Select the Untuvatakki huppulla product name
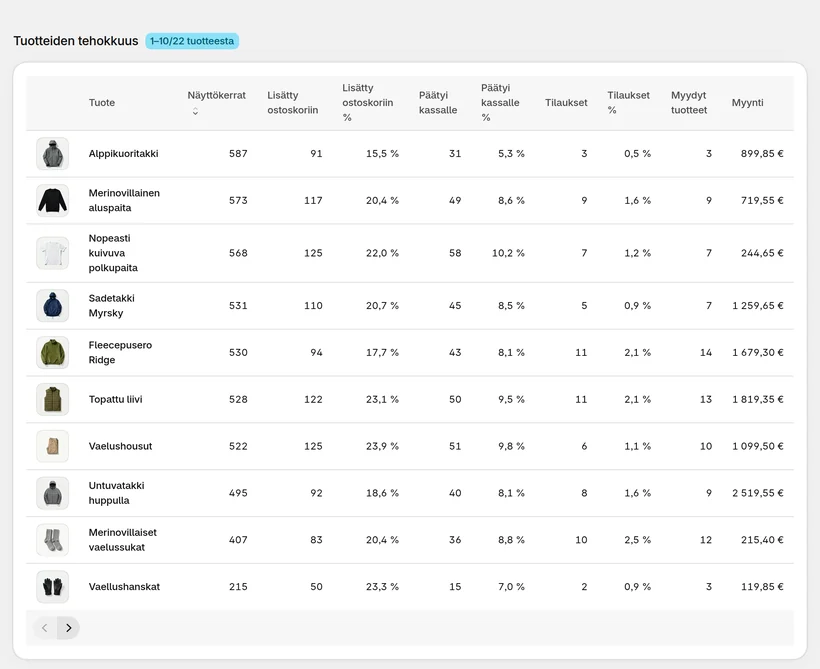The width and height of the screenshot is (820, 669). [116, 493]
